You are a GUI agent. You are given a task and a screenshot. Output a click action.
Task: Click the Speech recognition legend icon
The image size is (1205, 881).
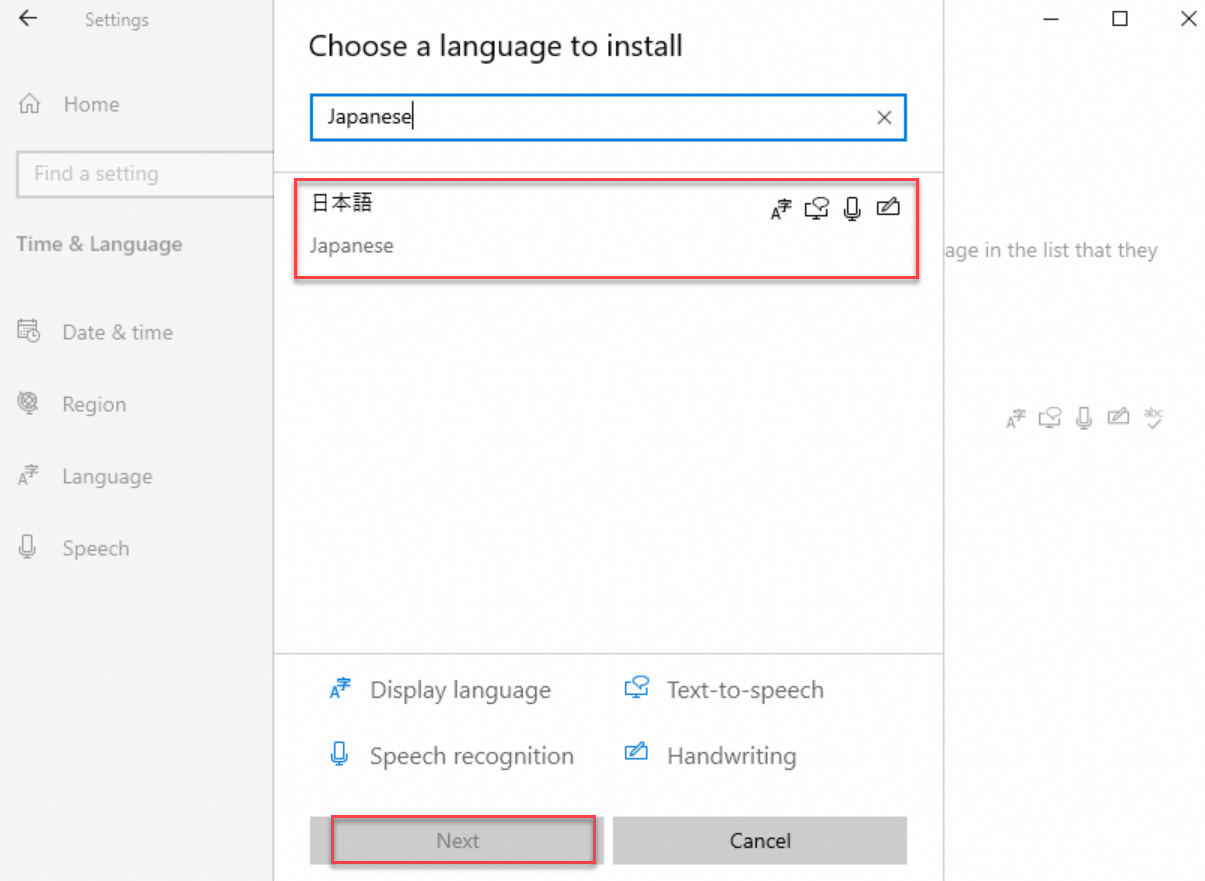[340, 755]
